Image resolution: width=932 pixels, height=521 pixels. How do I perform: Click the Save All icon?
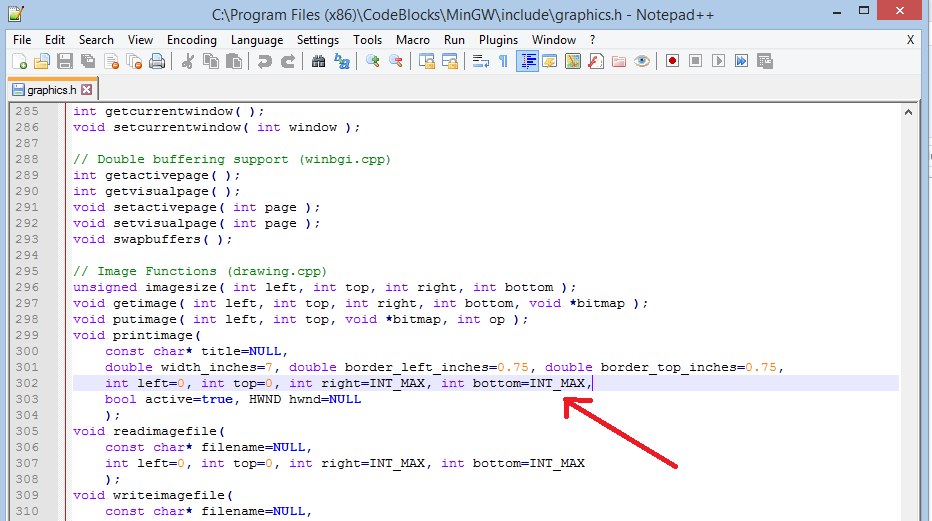[88, 61]
